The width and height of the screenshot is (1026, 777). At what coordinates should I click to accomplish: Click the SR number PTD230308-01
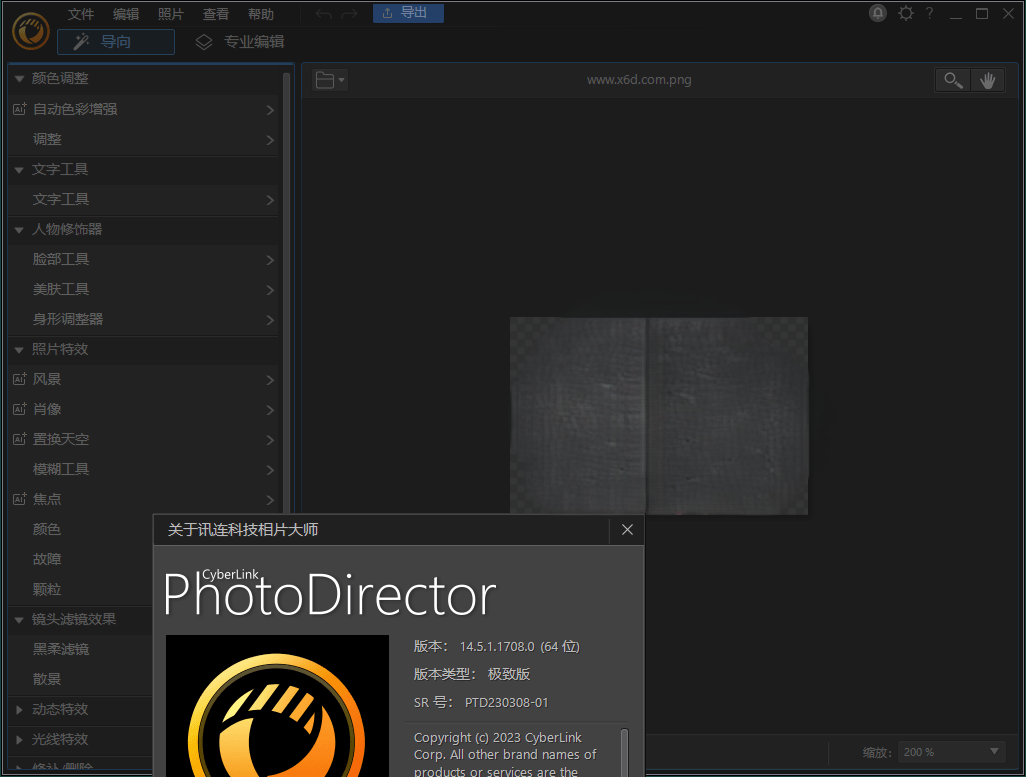coord(506,702)
